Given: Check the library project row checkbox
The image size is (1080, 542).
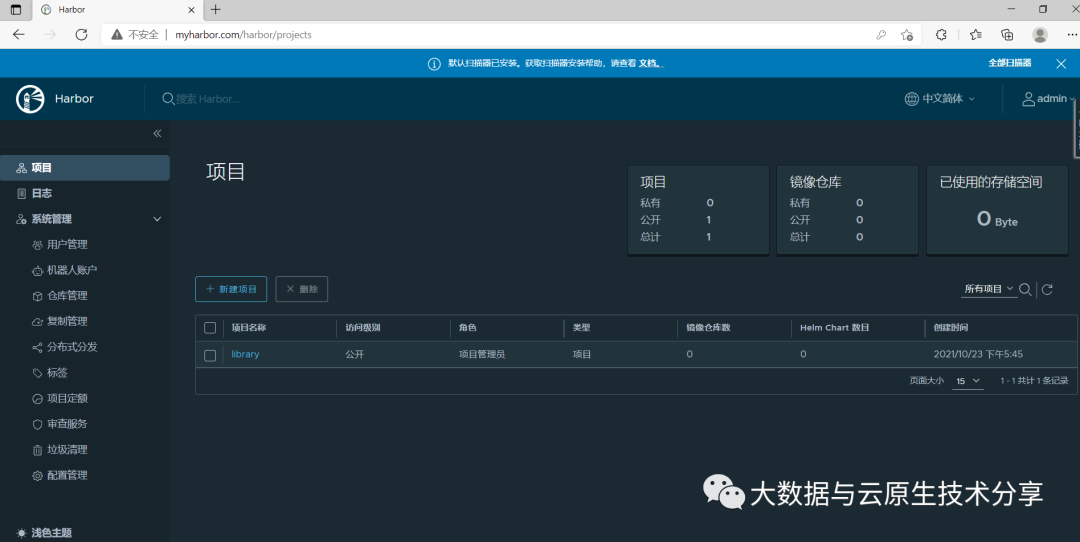Looking at the screenshot, I should click(x=210, y=355).
